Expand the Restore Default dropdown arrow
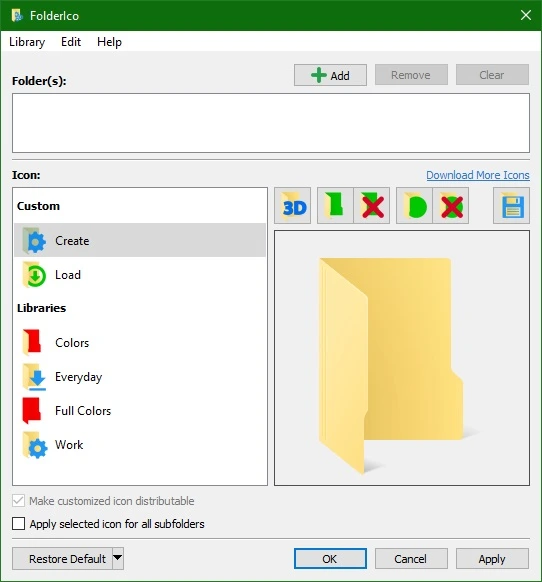 pyautogui.click(x=118, y=558)
